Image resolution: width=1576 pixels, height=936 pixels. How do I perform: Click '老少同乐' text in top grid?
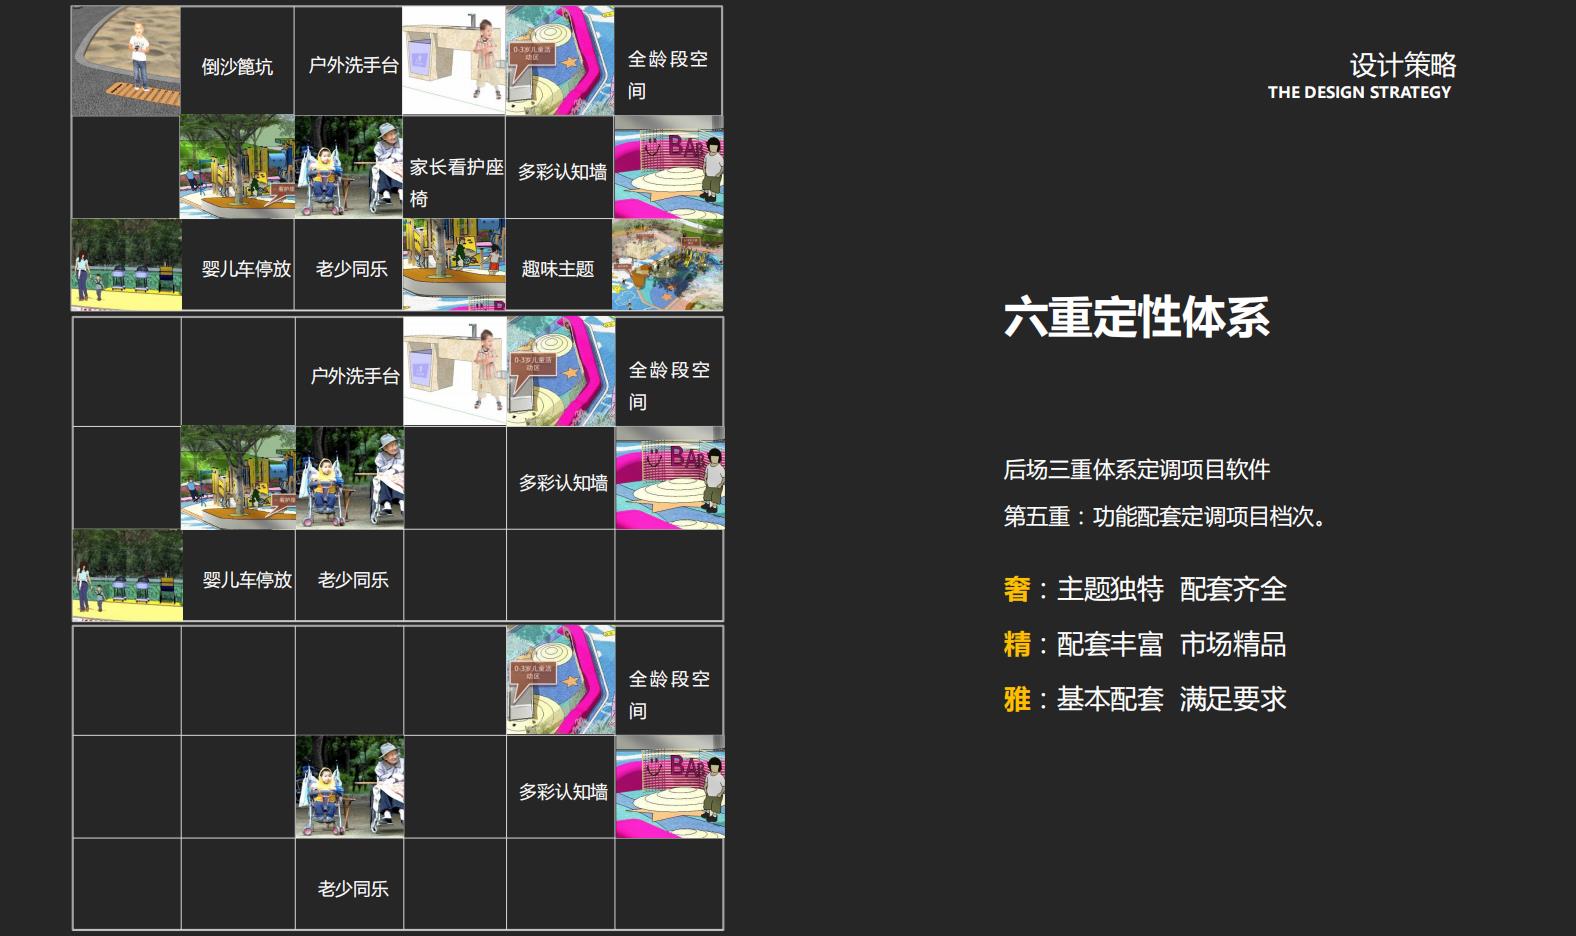click(x=352, y=269)
